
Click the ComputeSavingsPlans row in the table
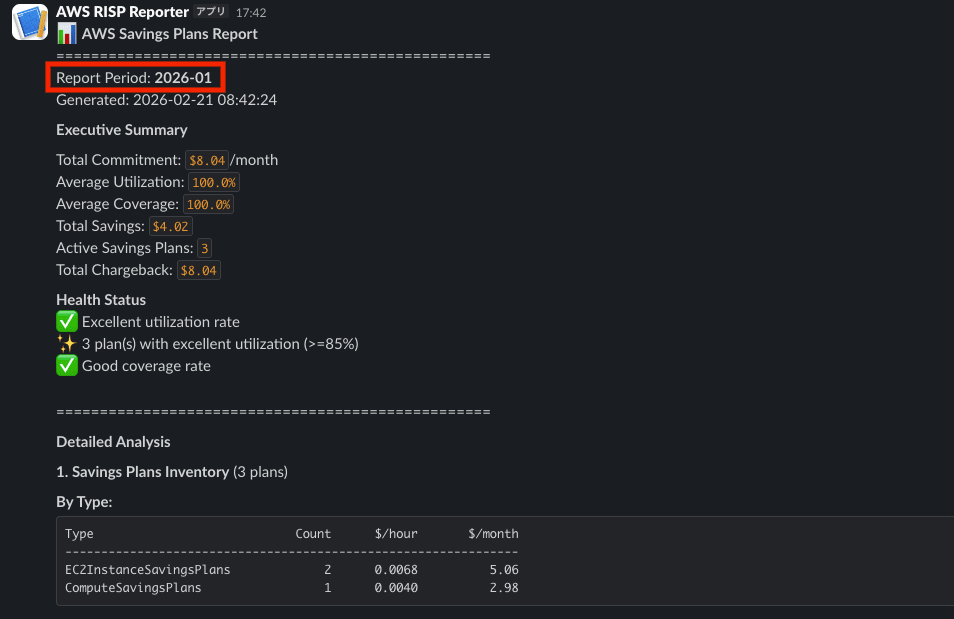point(133,588)
